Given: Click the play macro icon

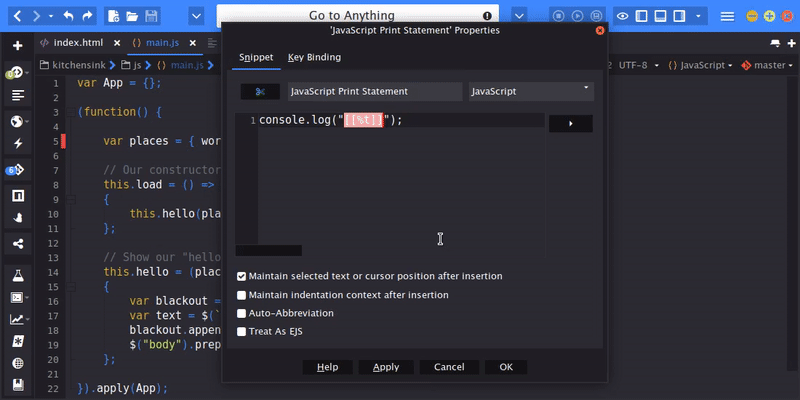Looking at the screenshot, I should [x=577, y=16].
